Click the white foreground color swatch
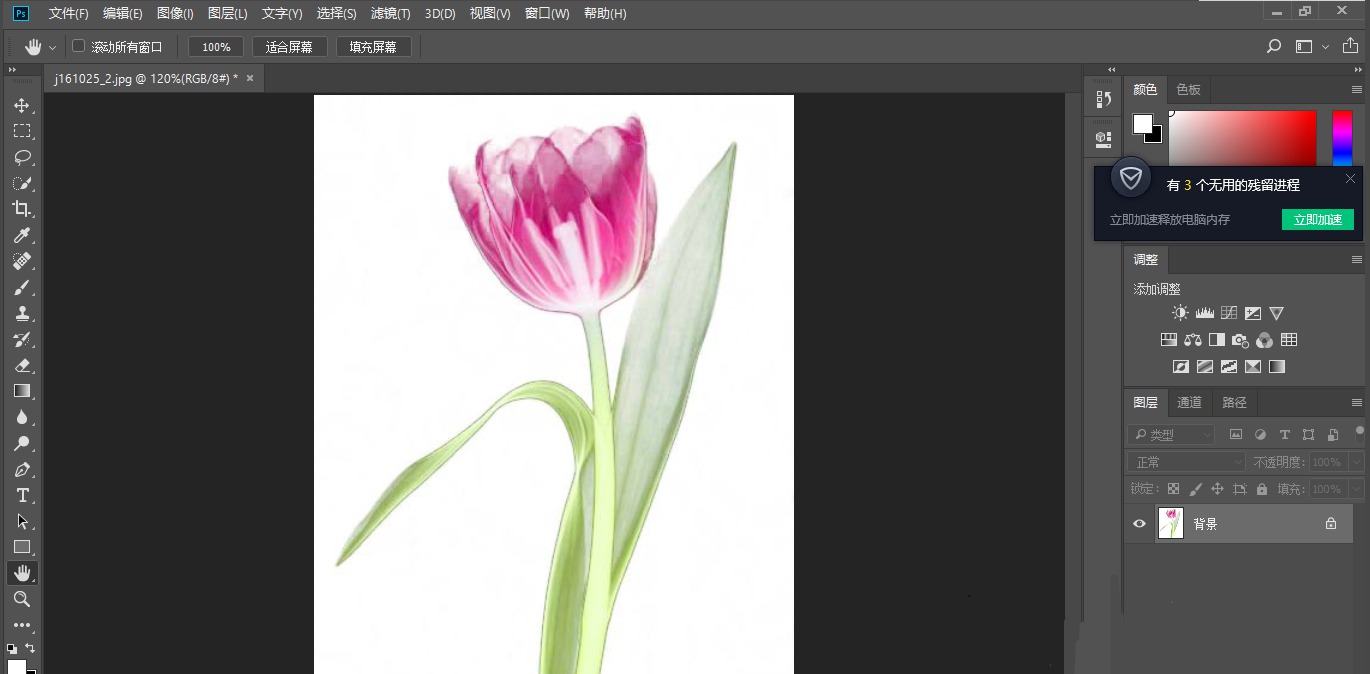 point(1145,122)
